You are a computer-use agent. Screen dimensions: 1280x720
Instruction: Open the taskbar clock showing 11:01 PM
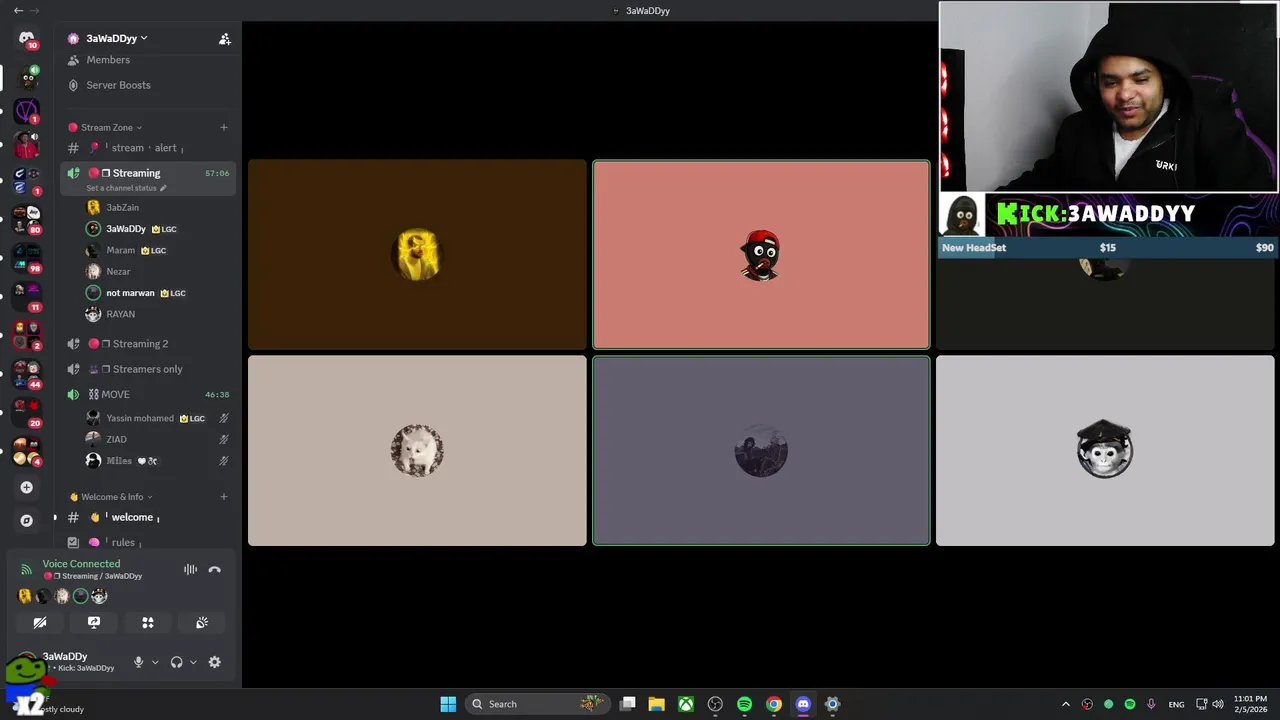pos(1251,704)
